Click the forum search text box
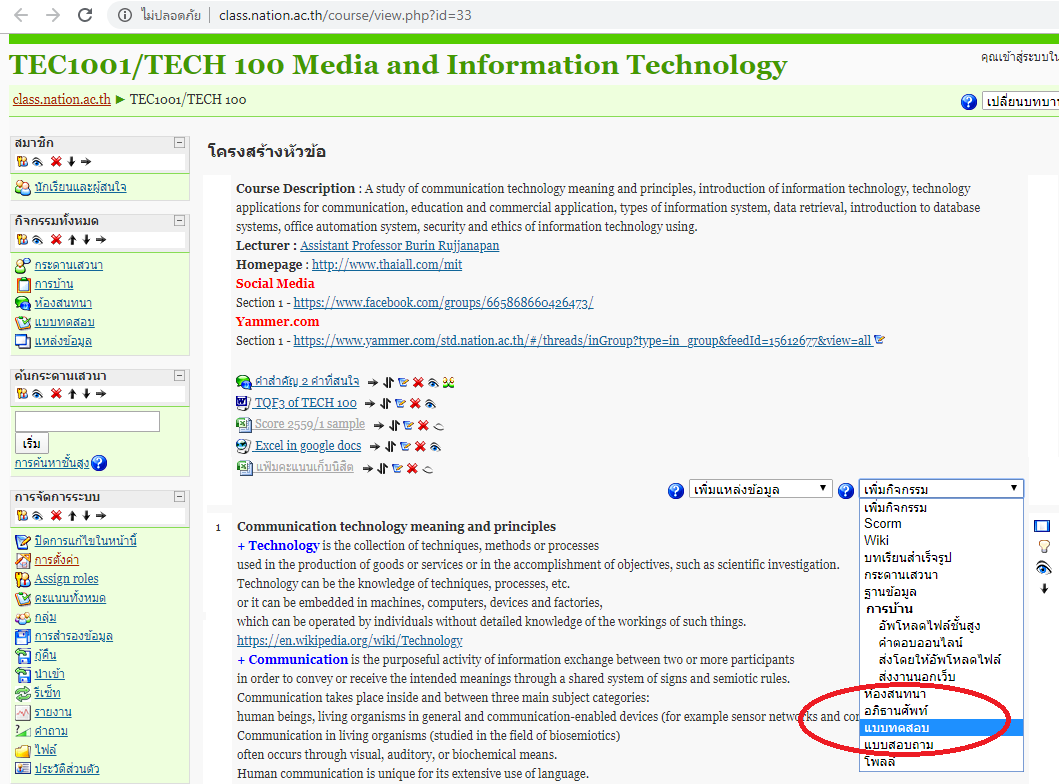 87,421
